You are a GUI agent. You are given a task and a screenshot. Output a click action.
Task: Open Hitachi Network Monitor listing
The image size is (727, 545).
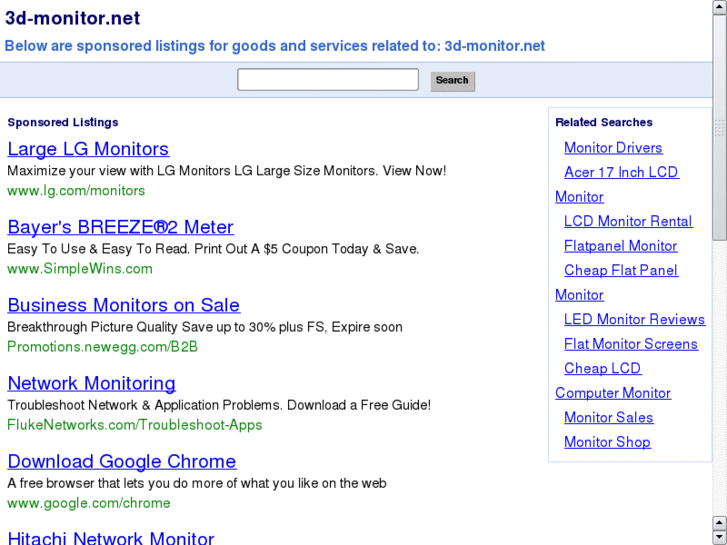click(x=111, y=538)
